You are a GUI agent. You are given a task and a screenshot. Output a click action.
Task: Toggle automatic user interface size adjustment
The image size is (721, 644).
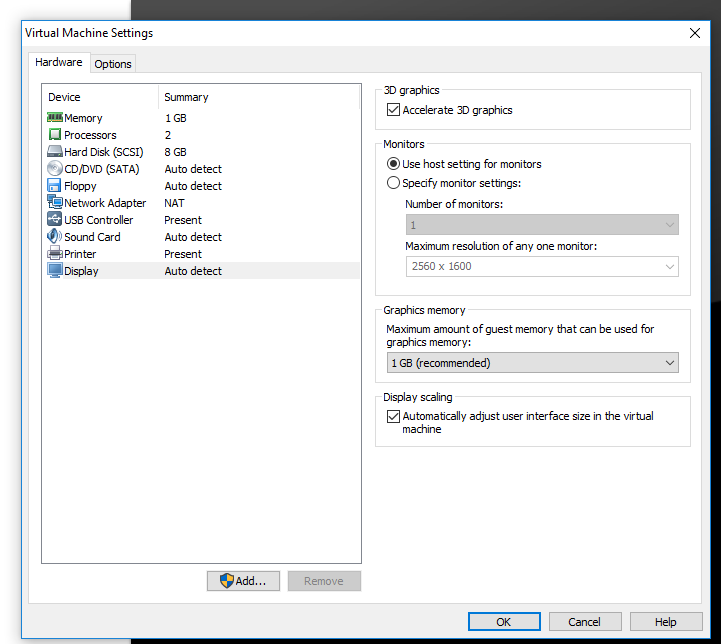(393, 416)
